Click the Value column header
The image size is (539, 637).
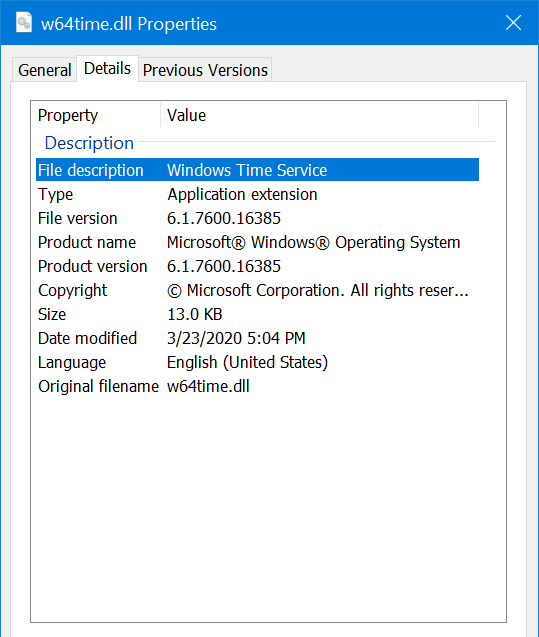pyautogui.click(x=320, y=115)
